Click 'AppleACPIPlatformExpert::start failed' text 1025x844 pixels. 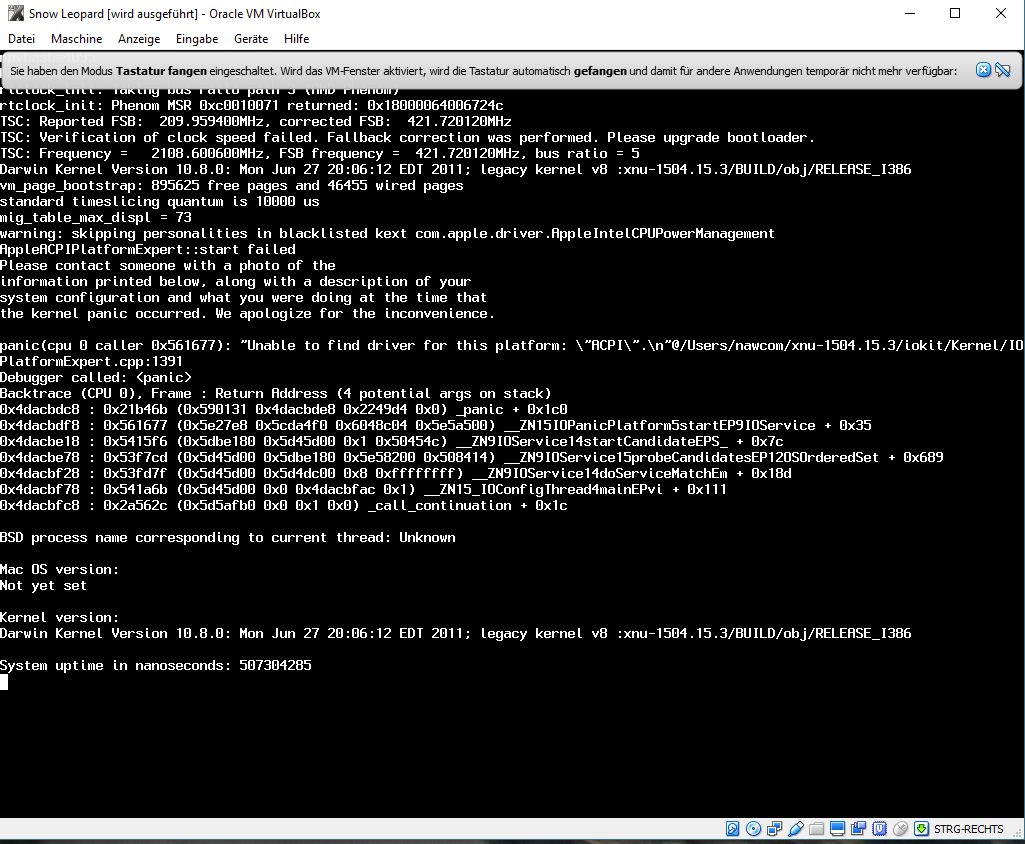[x=148, y=249]
